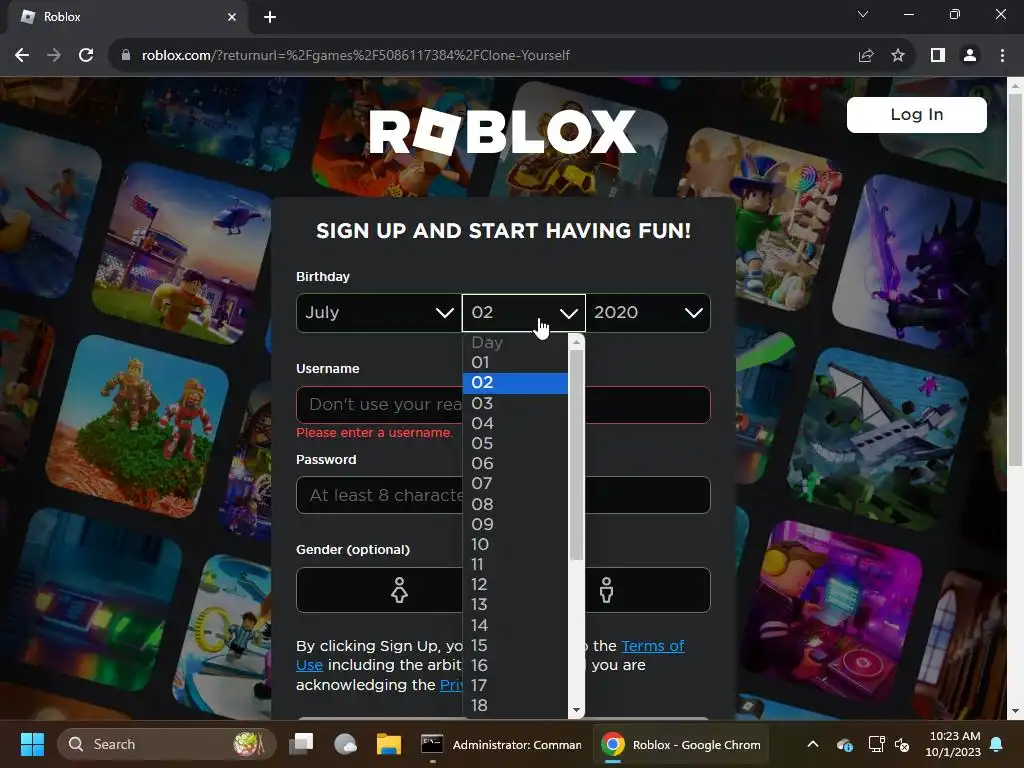Screen dimensions: 1024x768
Task: Open File Explorer from the taskbar
Action: (x=389, y=744)
